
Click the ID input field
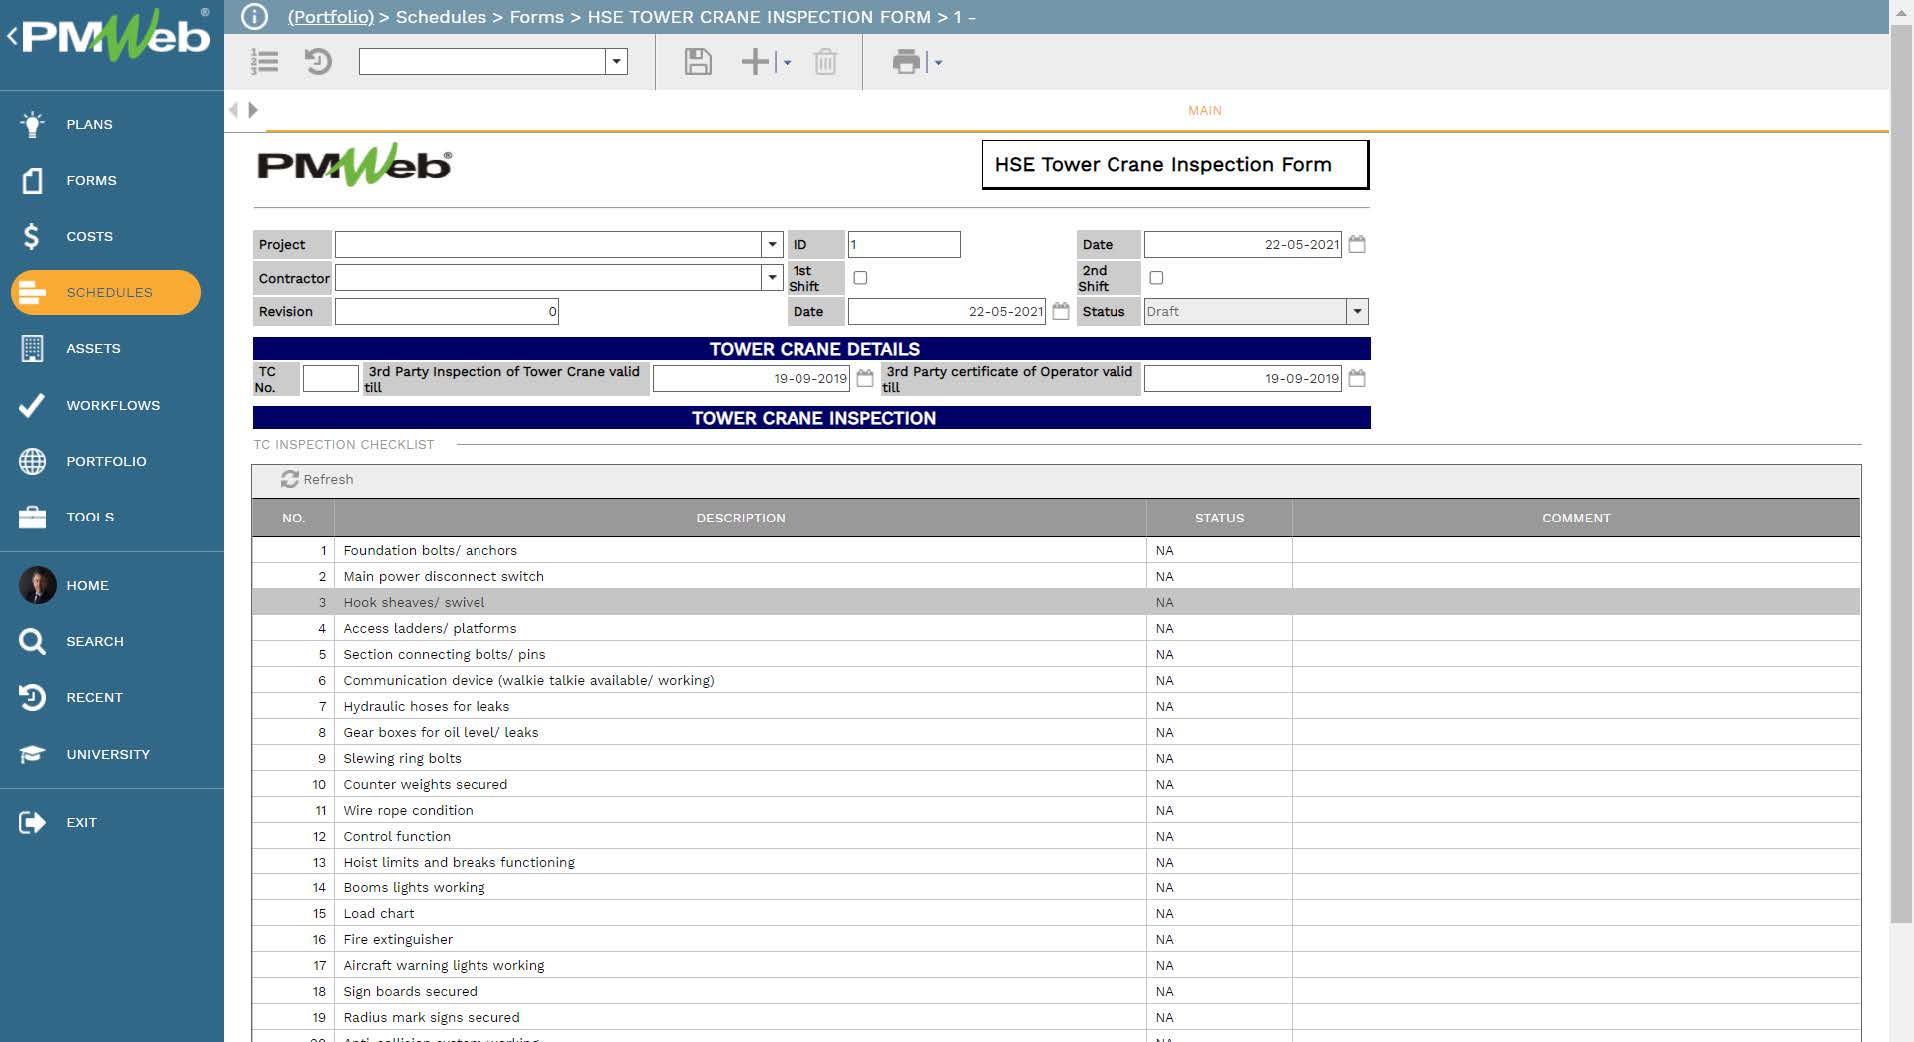pyautogui.click(x=904, y=244)
